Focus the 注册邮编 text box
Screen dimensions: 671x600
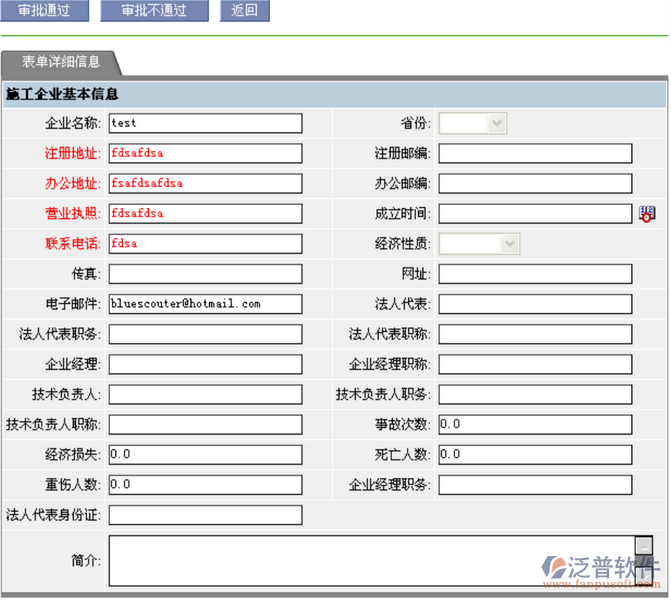(x=535, y=153)
